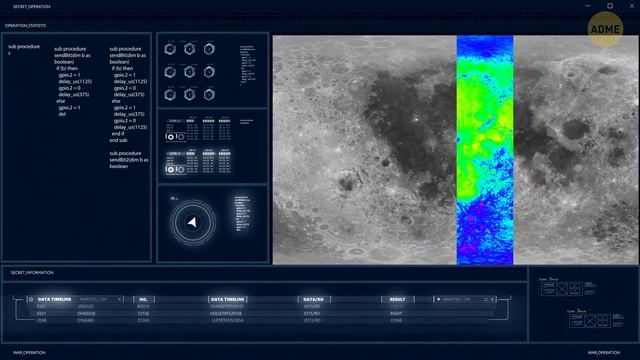Click the 'end if' code line

pos(118,133)
